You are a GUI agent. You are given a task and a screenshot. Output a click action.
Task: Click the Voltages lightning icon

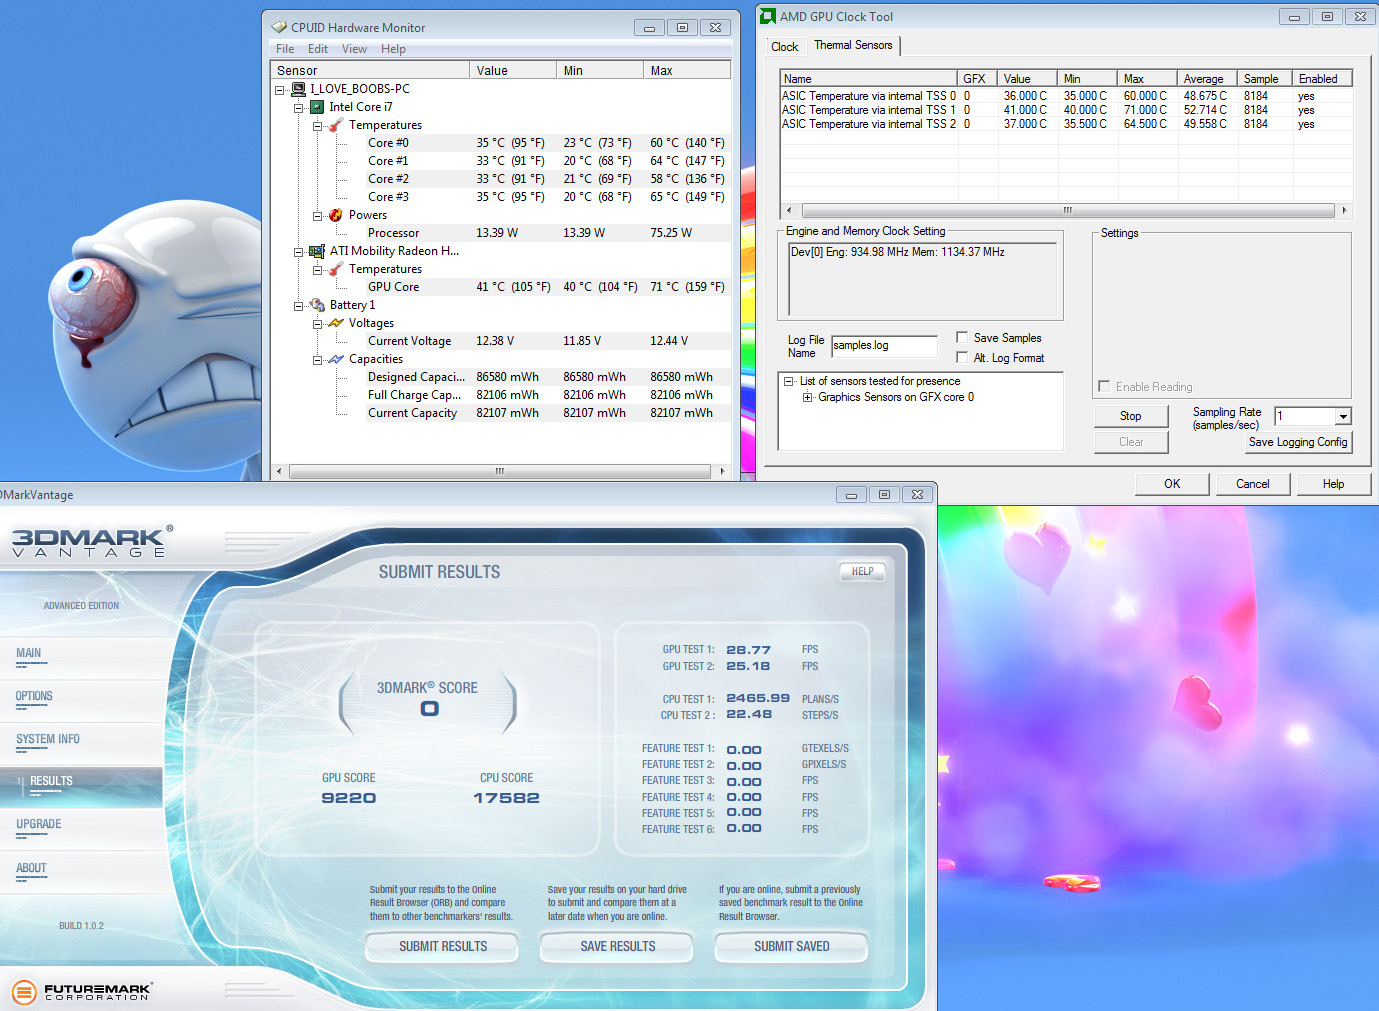pyautogui.click(x=336, y=323)
